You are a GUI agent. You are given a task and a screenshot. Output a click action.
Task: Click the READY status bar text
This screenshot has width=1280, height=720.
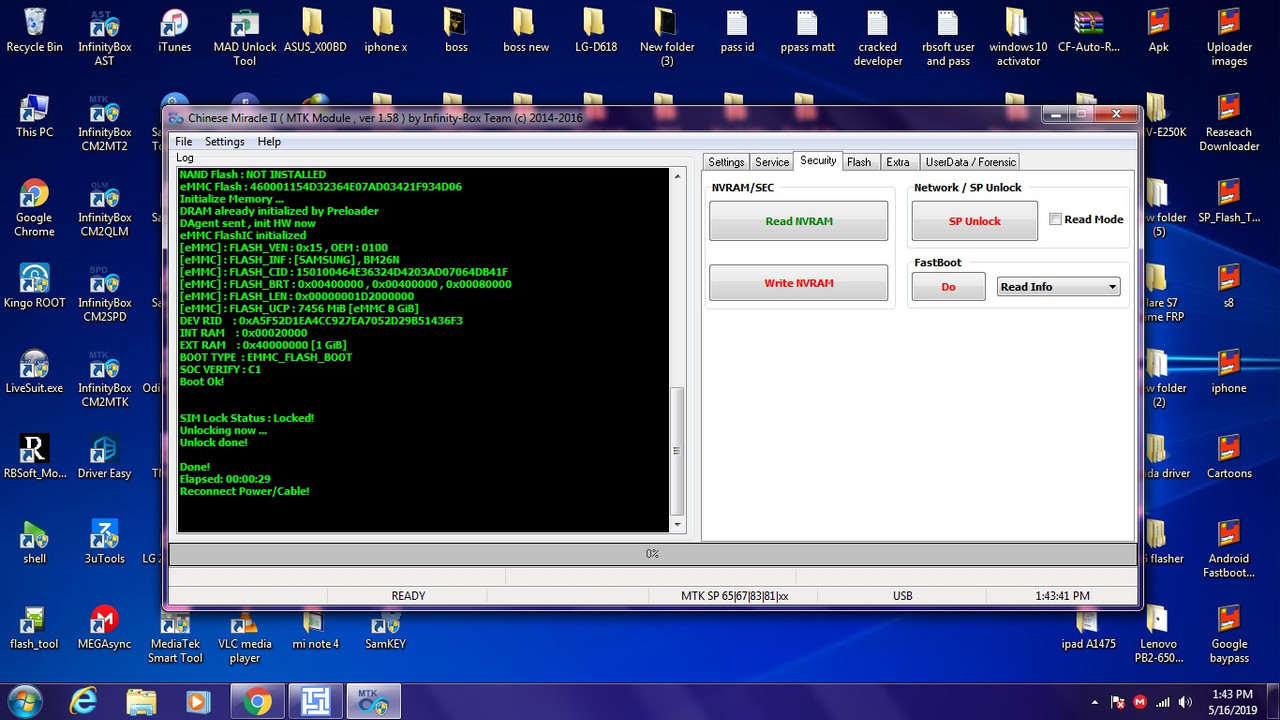(408, 595)
